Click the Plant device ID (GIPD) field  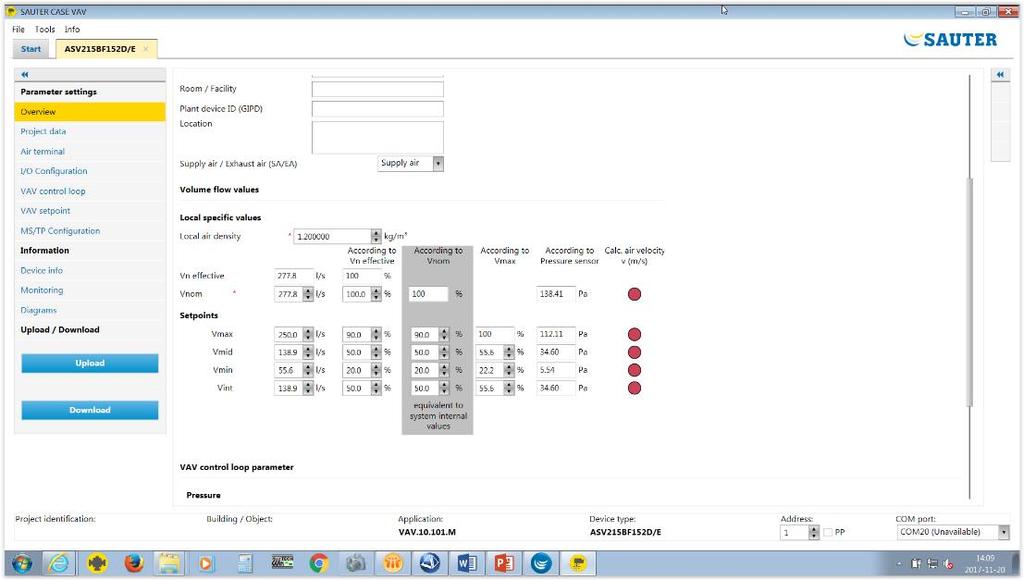pyautogui.click(x=377, y=109)
